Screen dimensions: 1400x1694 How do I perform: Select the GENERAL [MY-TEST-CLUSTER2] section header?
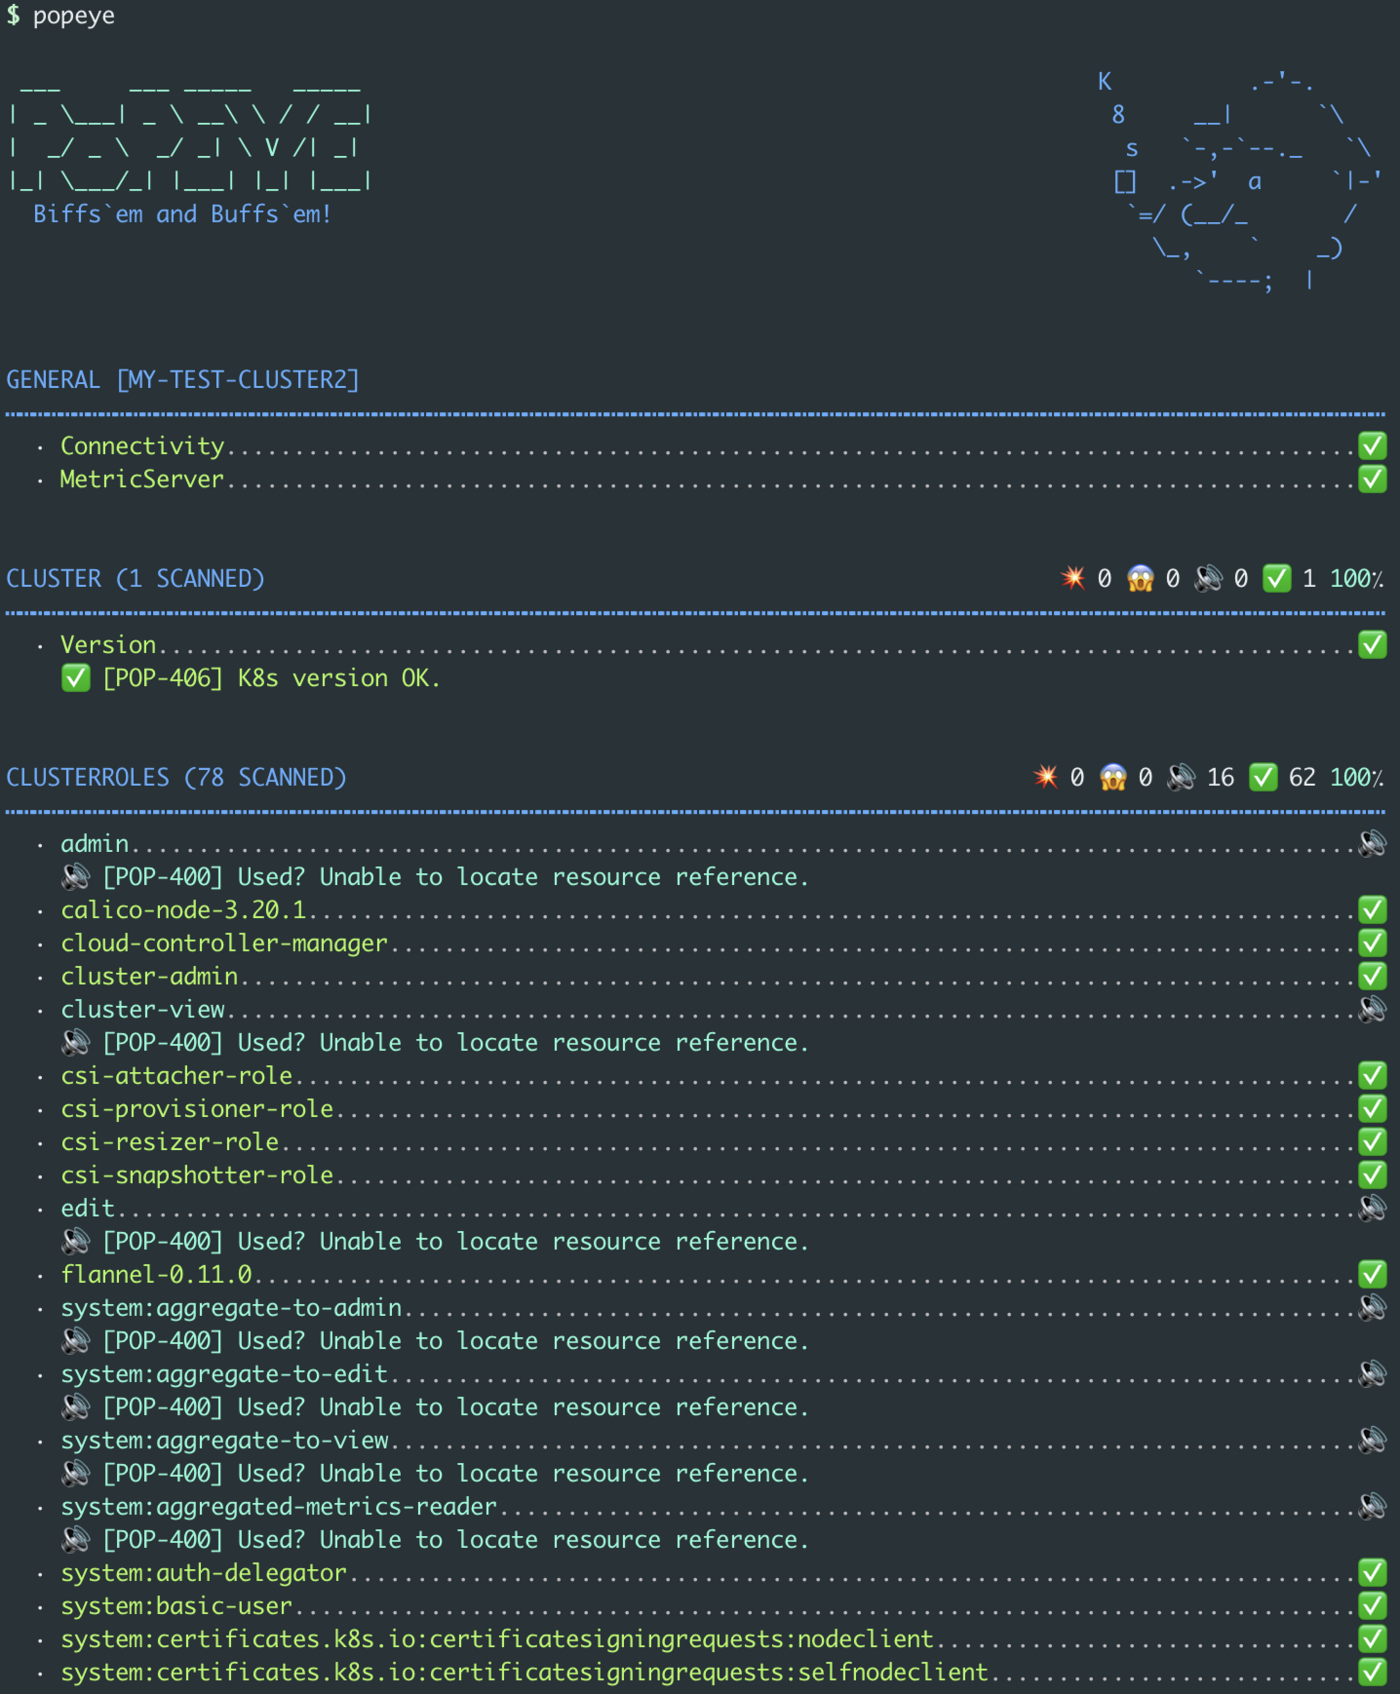(x=183, y=380)
